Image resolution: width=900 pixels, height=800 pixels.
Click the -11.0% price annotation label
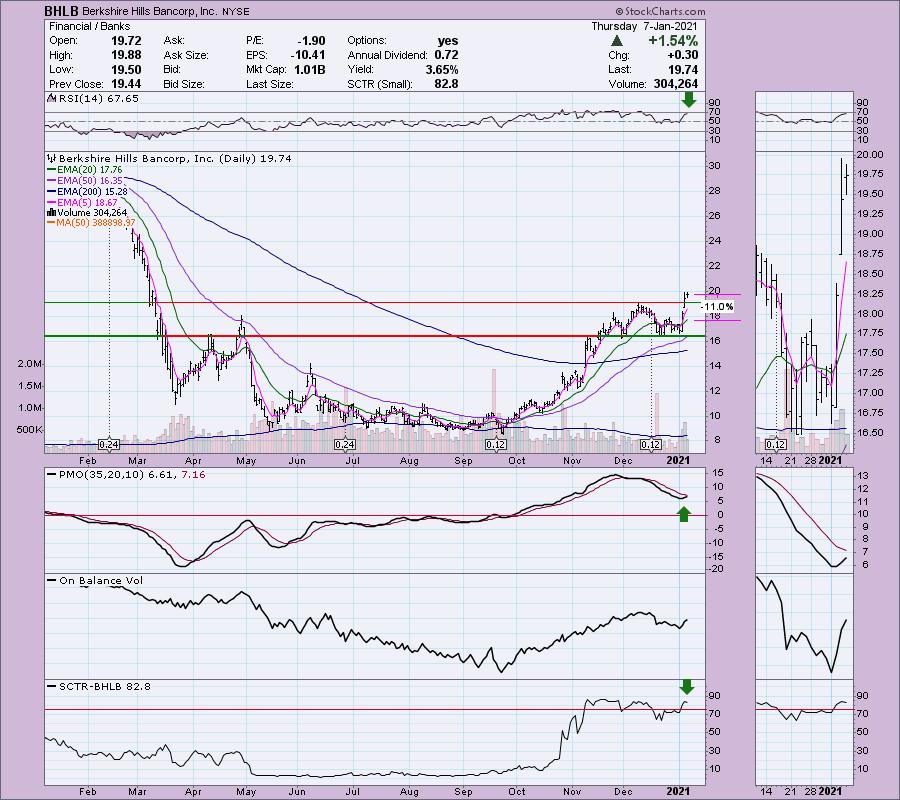pyautogui.click(x=717, y=306)
